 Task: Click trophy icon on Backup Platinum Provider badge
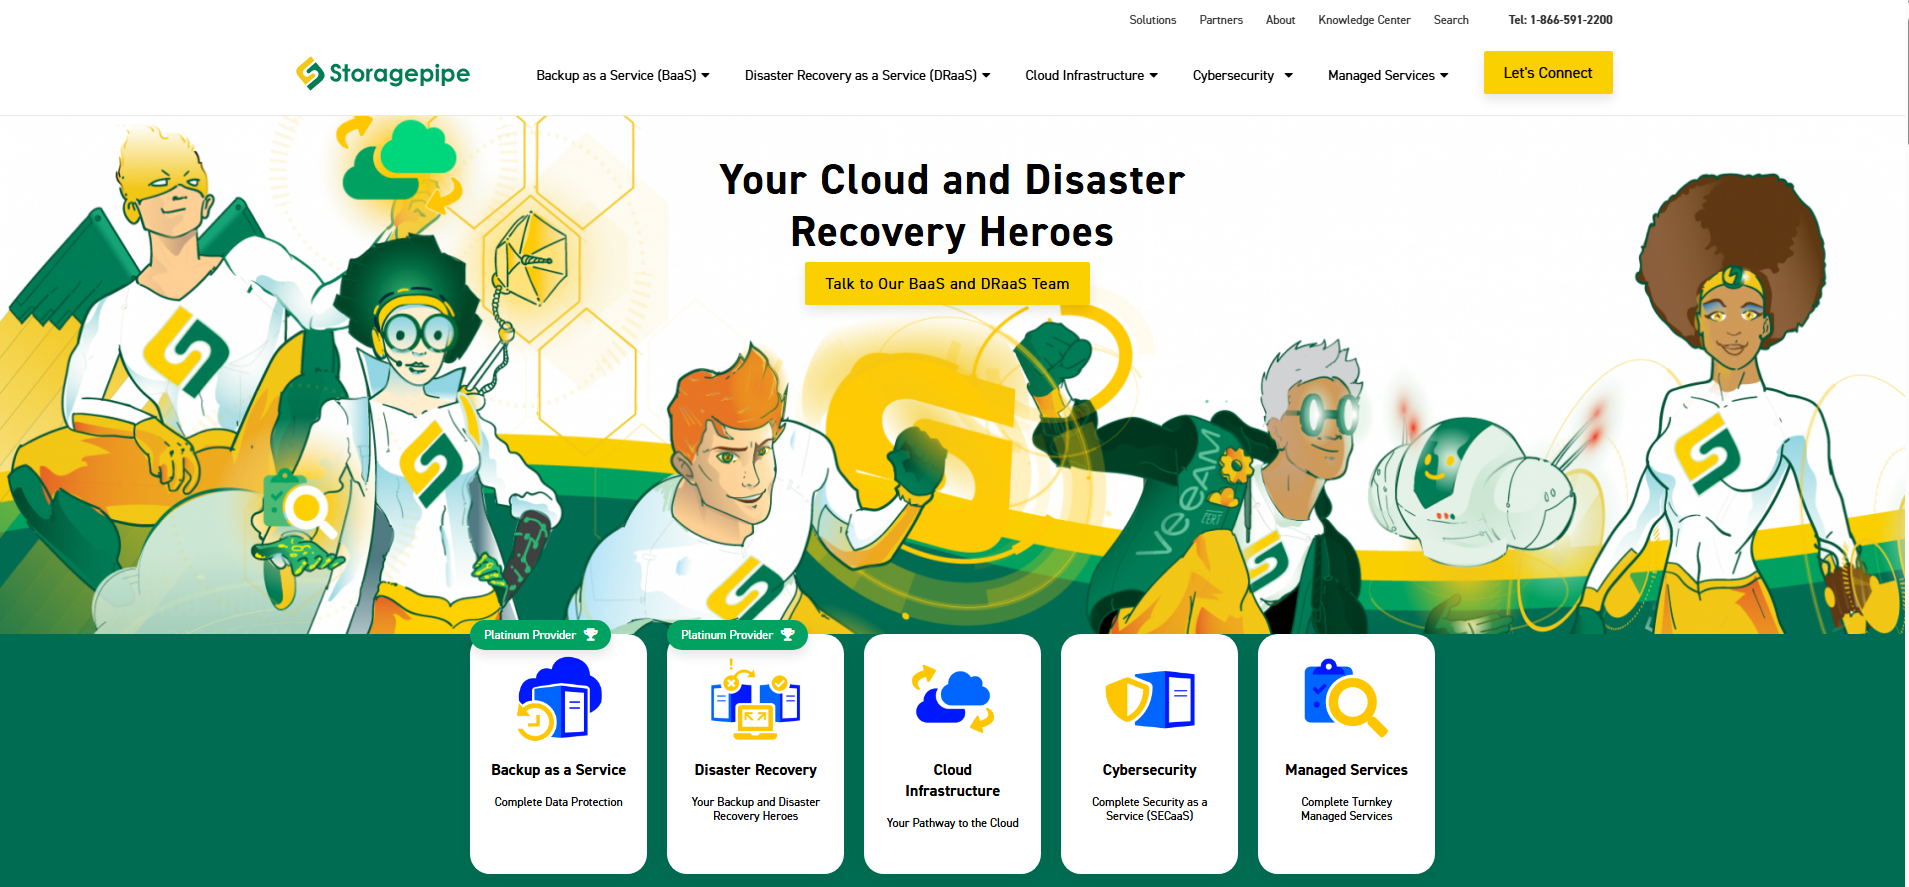tap(591, 635)
